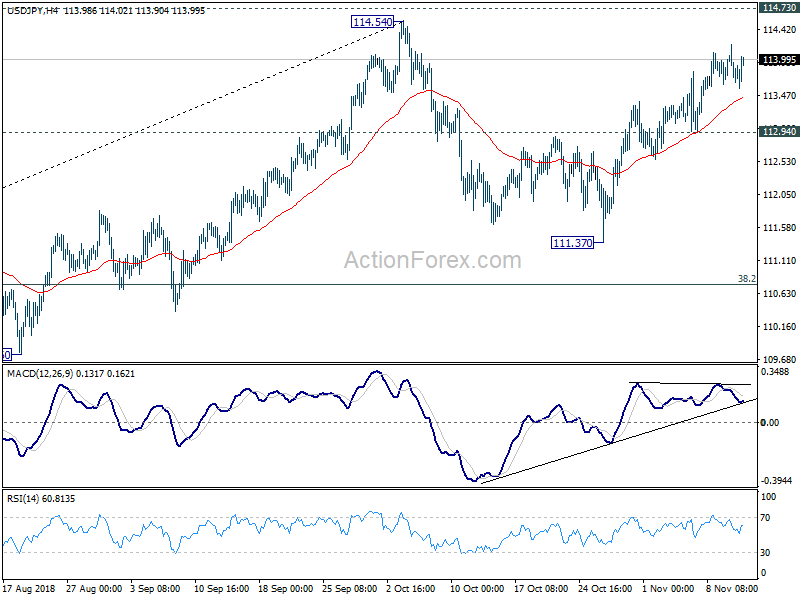
Task: Click the 110.160 price axis label
Action: [x=779, y=327]
